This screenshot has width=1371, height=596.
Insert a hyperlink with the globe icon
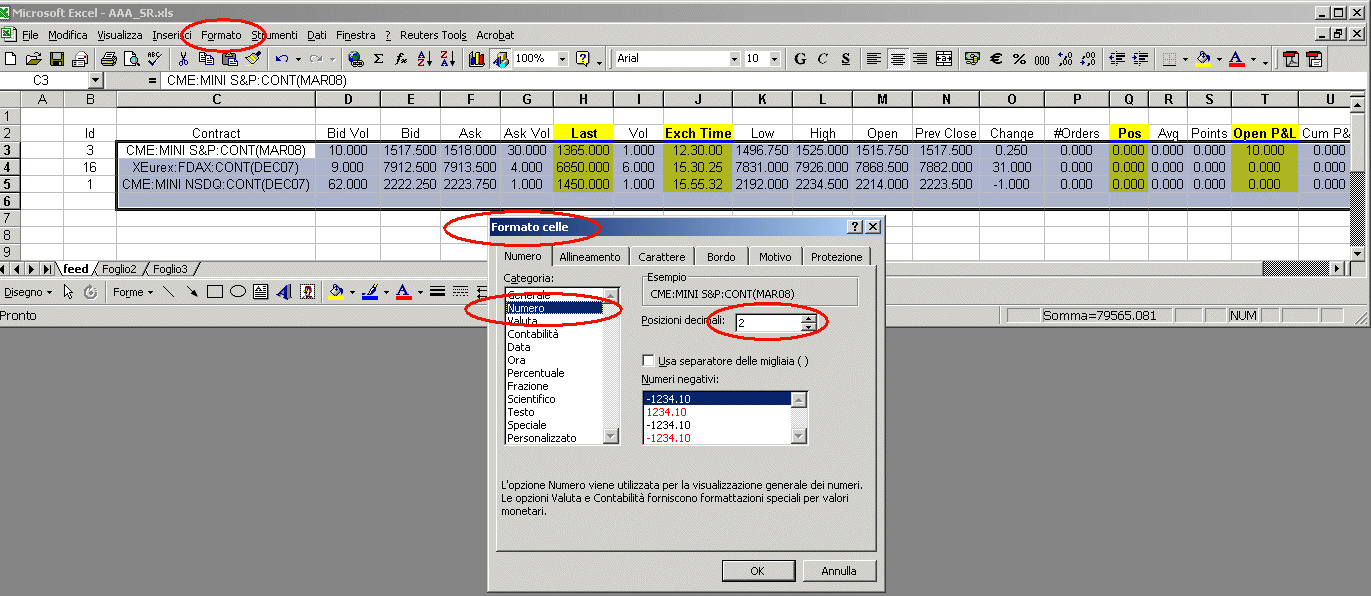click(x=355, y=59)
